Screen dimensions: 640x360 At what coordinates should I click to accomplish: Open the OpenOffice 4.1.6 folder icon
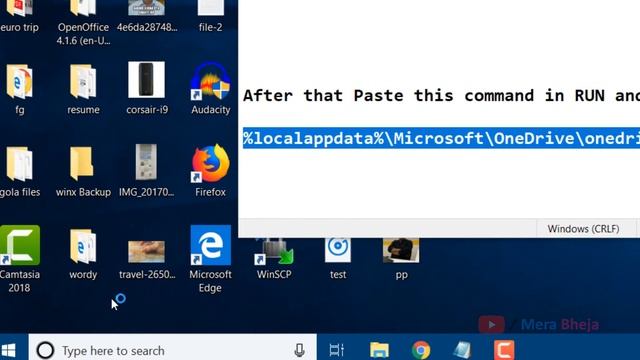(83, 22)
